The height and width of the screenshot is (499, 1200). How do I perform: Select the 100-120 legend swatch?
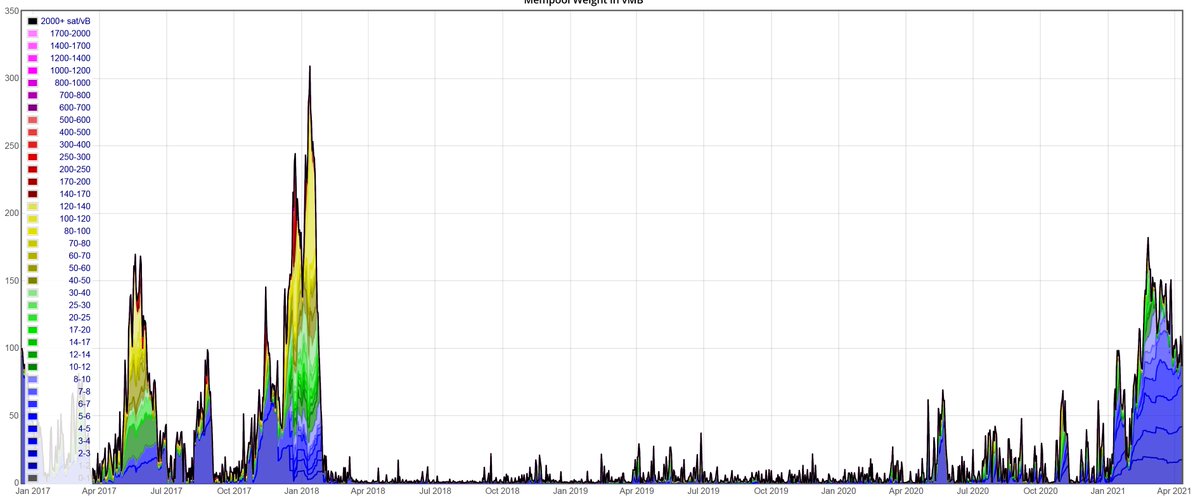33,219
